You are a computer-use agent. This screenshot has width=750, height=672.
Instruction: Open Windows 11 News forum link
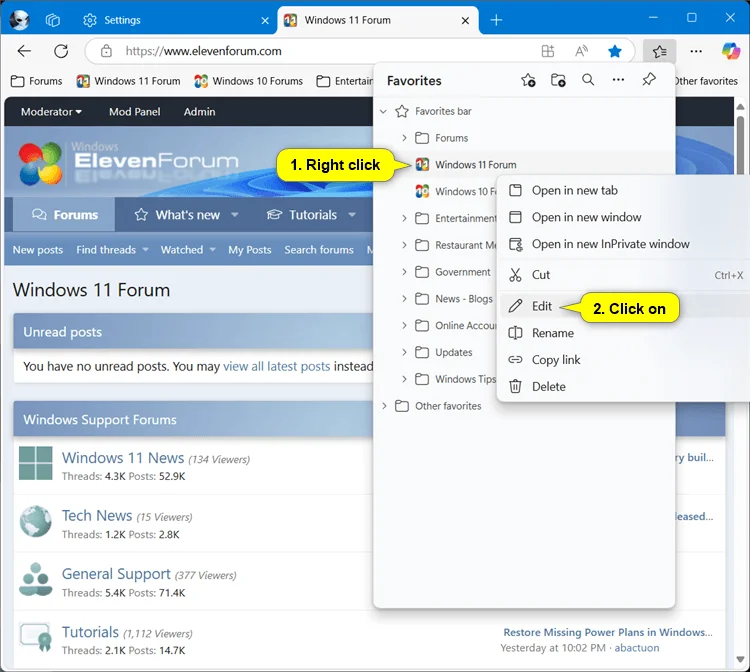click(x=123, y=458)
